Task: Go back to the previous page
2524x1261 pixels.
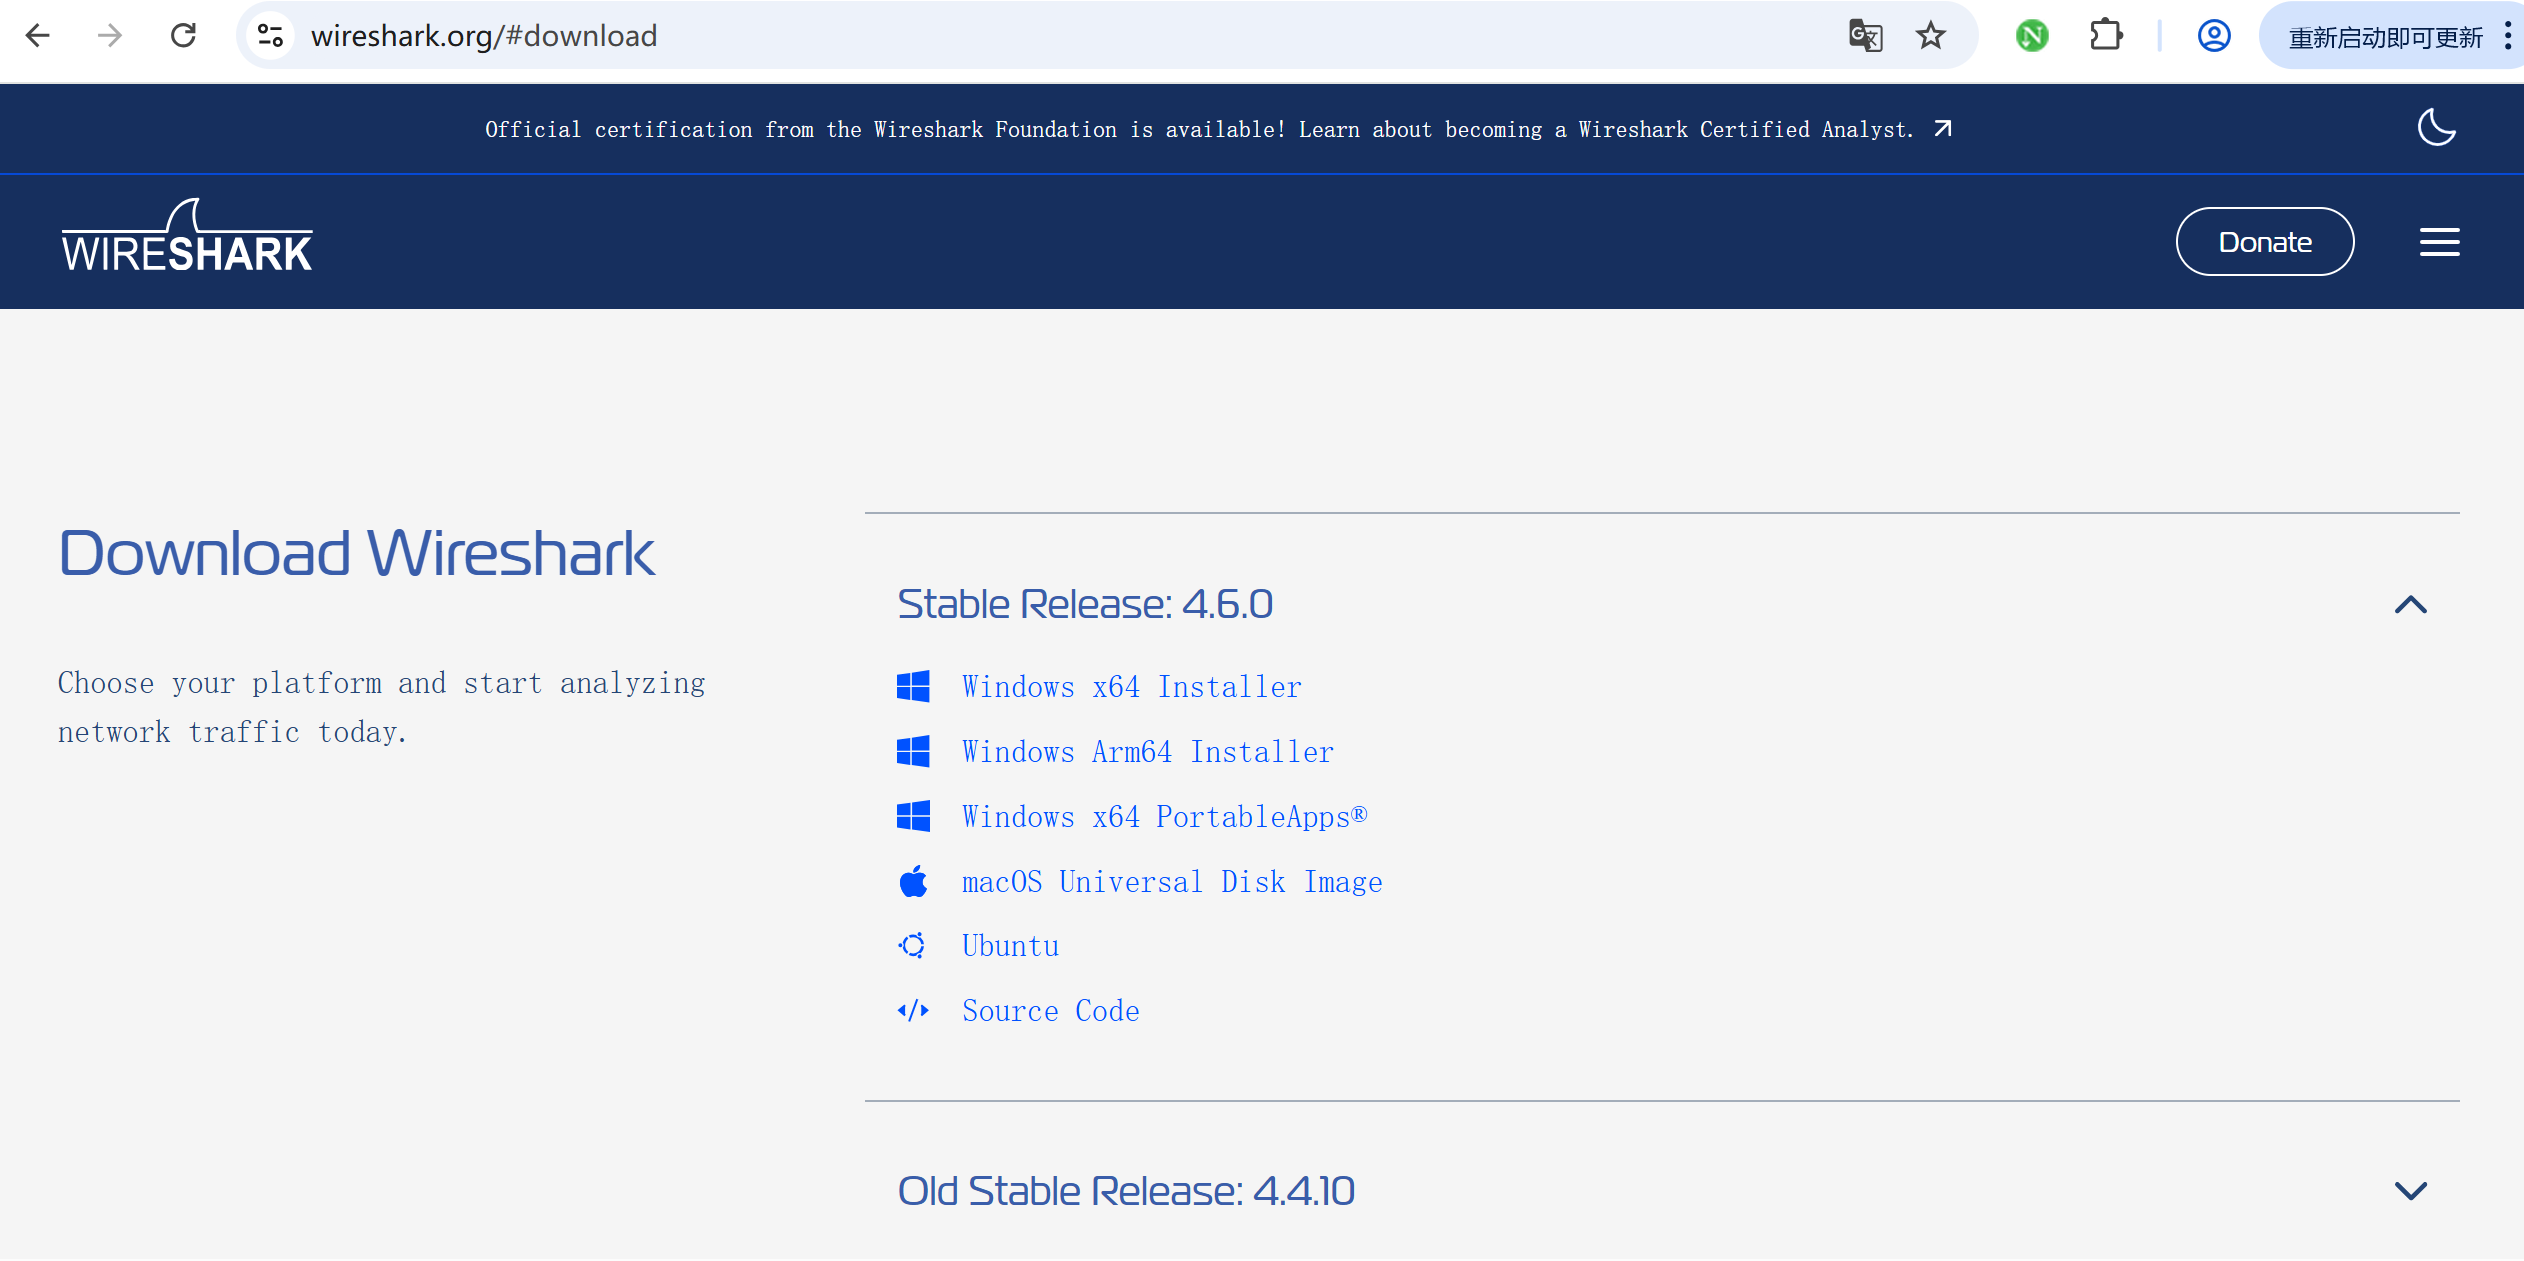Action: coord(38,36)
